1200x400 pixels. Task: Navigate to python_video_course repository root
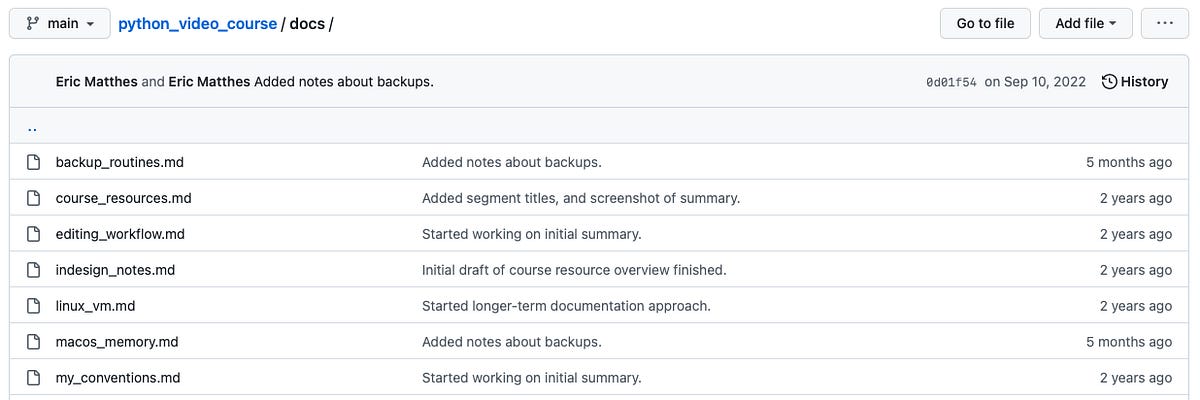(197, 23)
